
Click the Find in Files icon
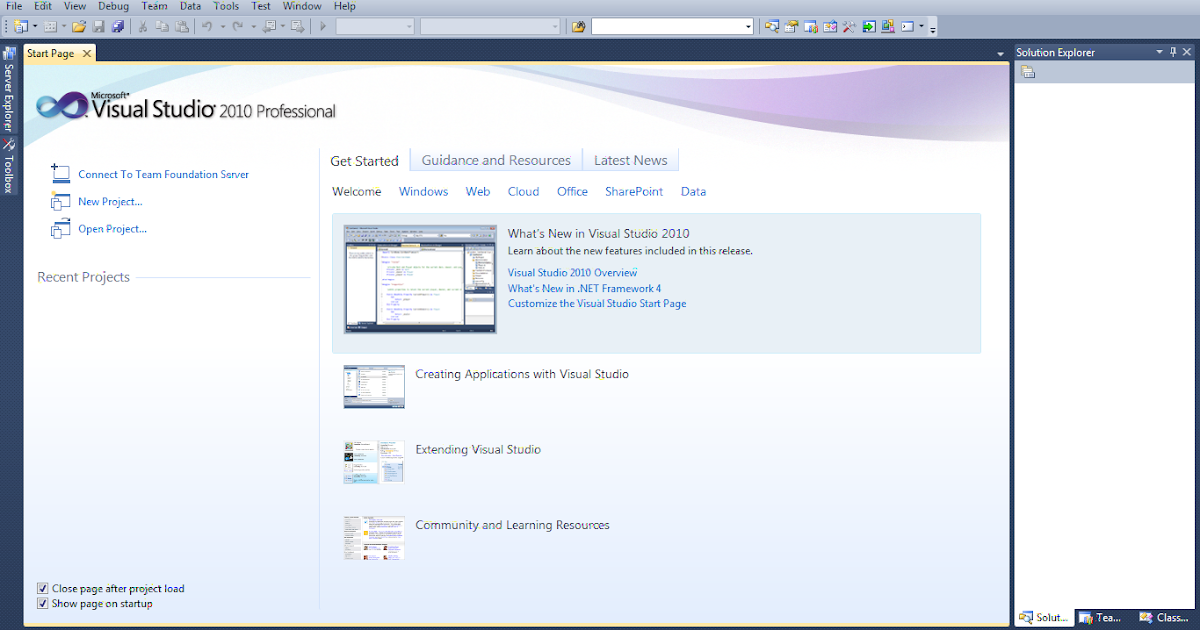click(578, 26)
